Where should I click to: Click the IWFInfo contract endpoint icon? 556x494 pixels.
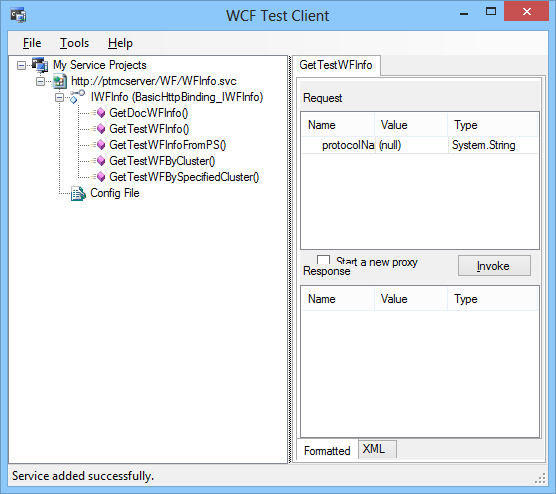click(x=77, y=97)
